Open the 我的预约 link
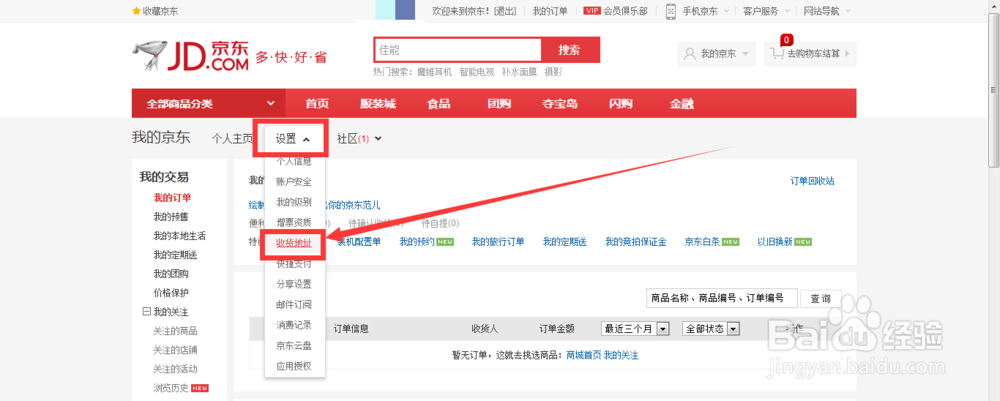 416,242
